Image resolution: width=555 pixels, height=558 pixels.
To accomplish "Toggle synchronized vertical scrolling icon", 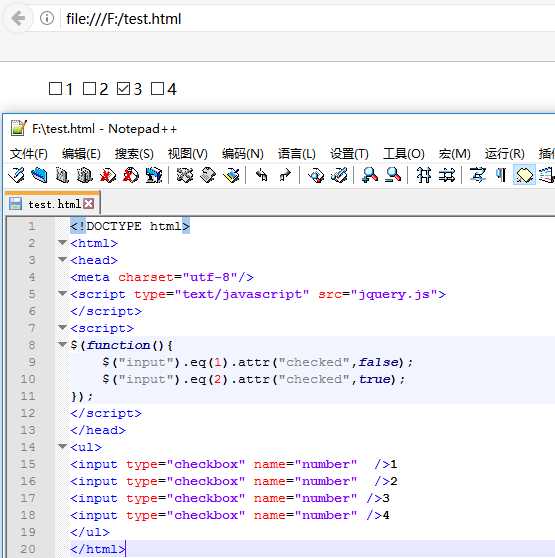I will point(424,175).
